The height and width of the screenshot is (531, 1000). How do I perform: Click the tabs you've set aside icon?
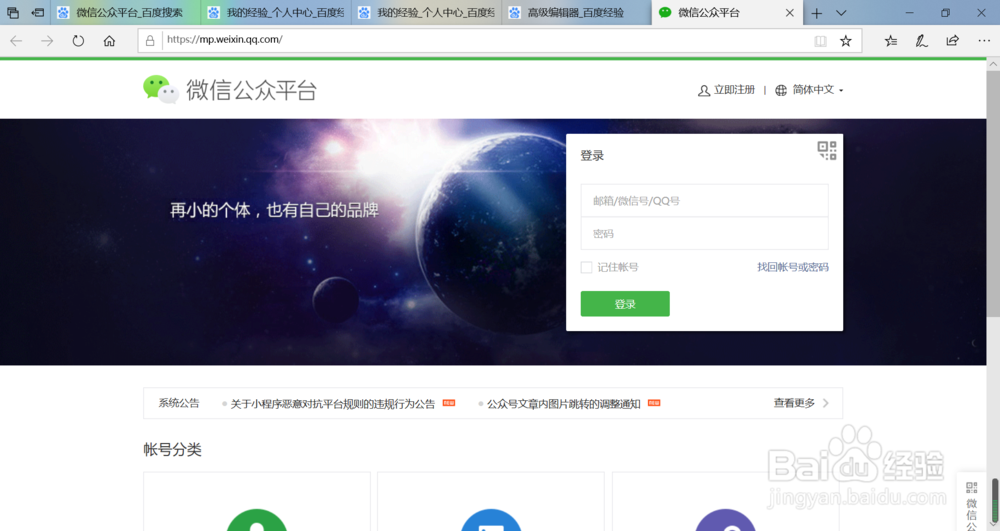tap(13, 12)
